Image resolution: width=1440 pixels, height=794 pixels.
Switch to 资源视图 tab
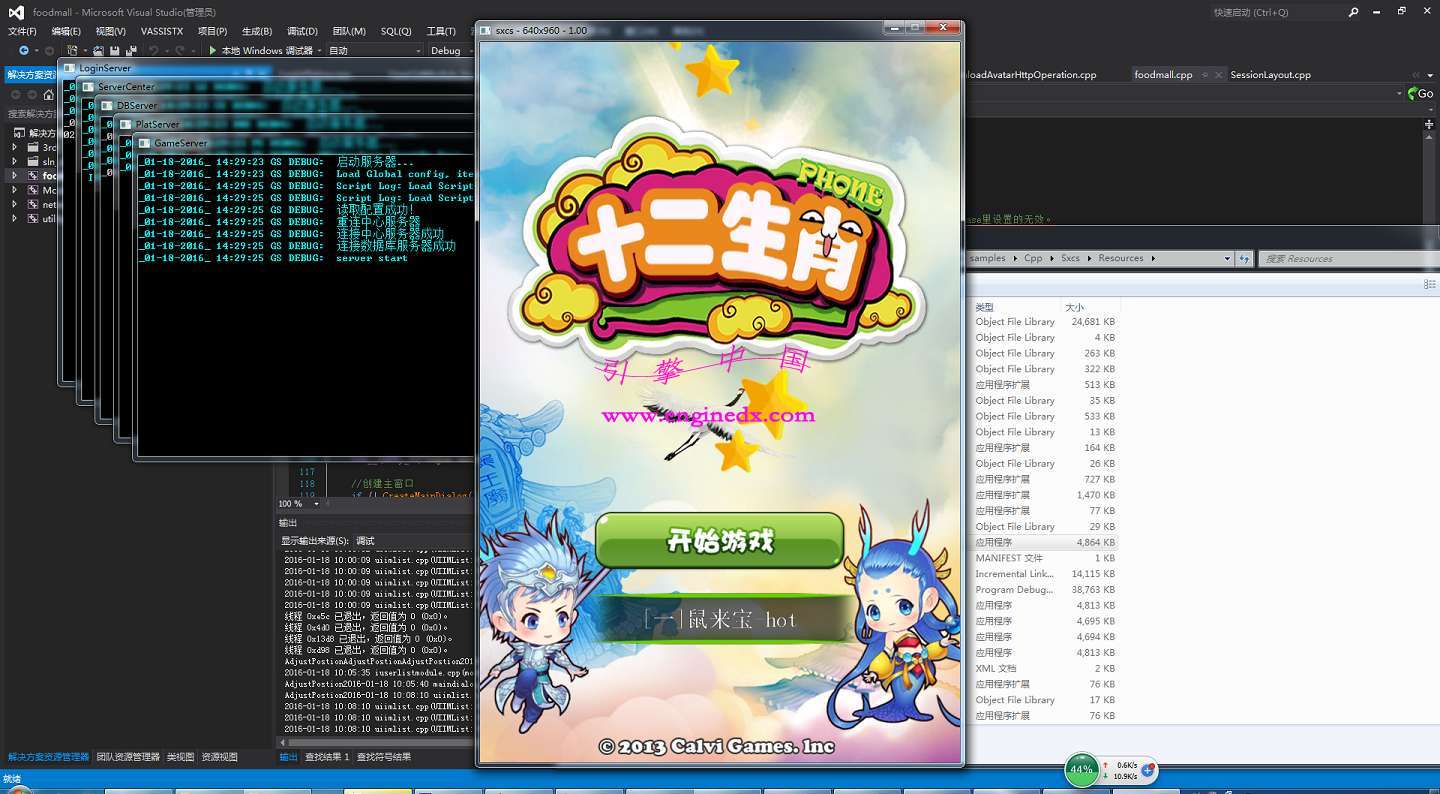pyautogui.click(x=219, y=757)
